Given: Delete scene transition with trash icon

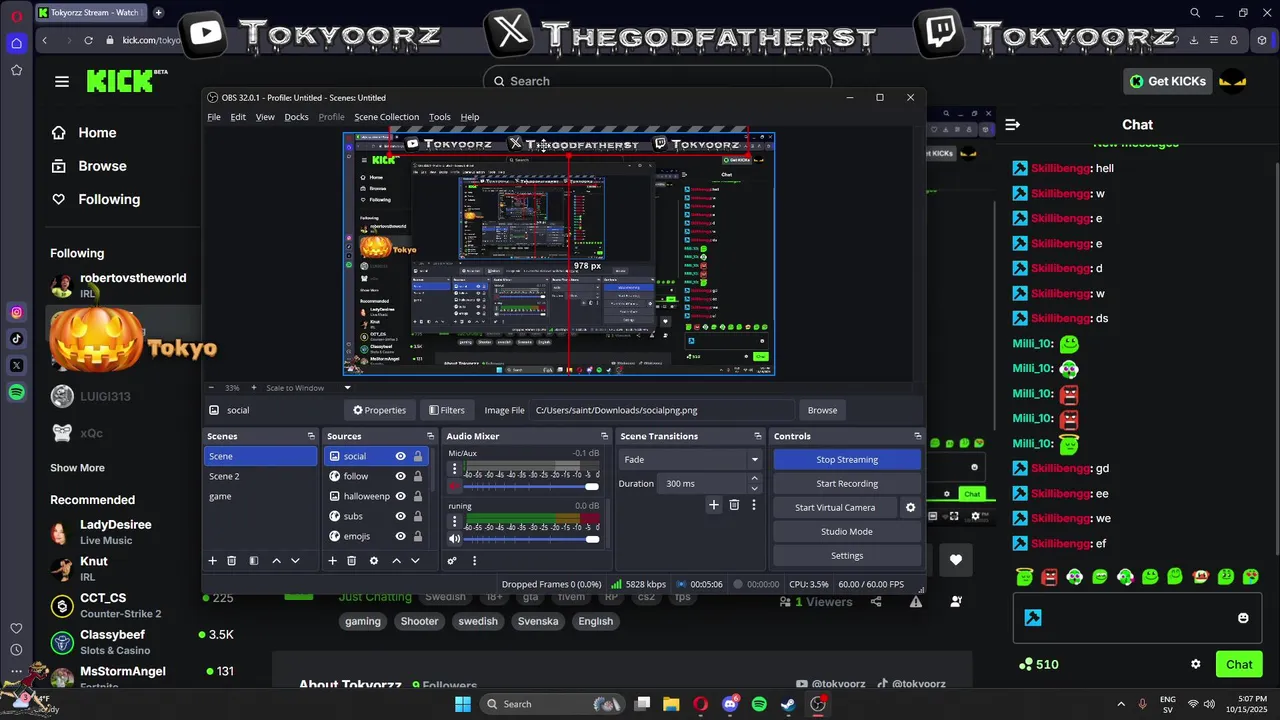Looking at the screenshot, I should click(x=734, y=505).
